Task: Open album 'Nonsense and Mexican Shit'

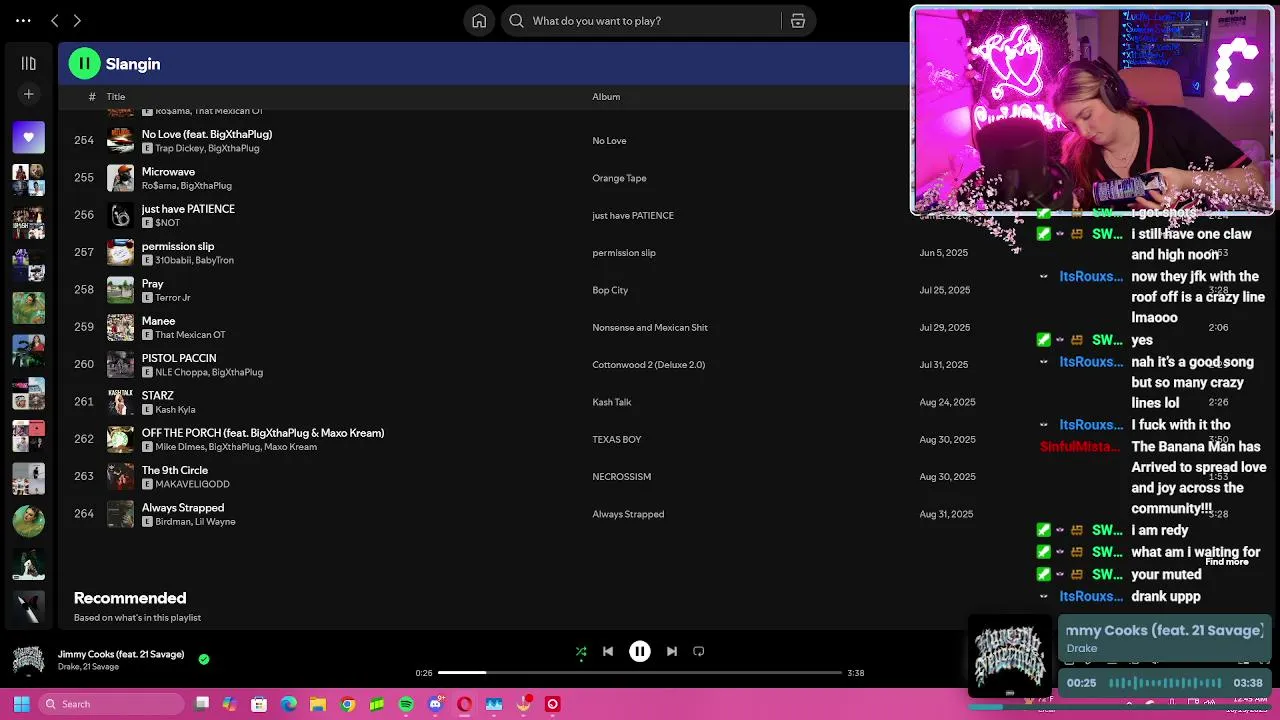Action: [x=650, y=327]
